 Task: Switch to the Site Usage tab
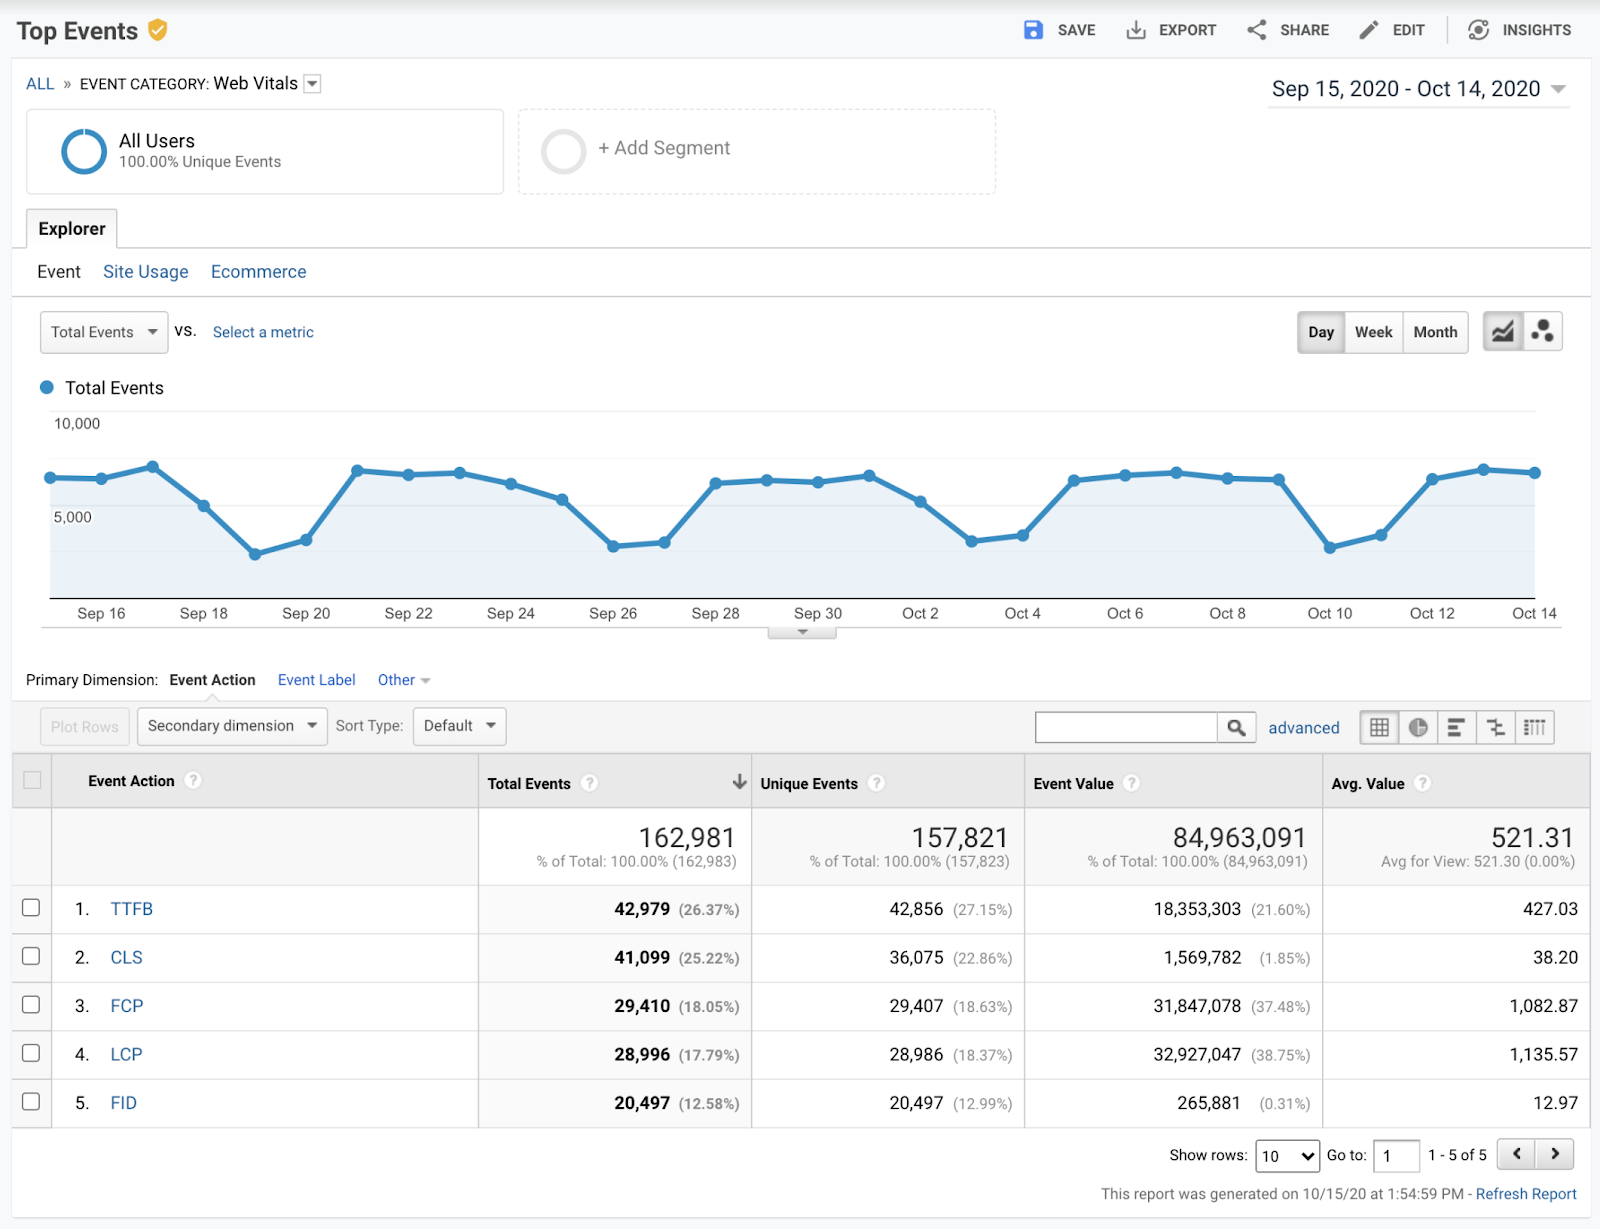click(145, 271)
